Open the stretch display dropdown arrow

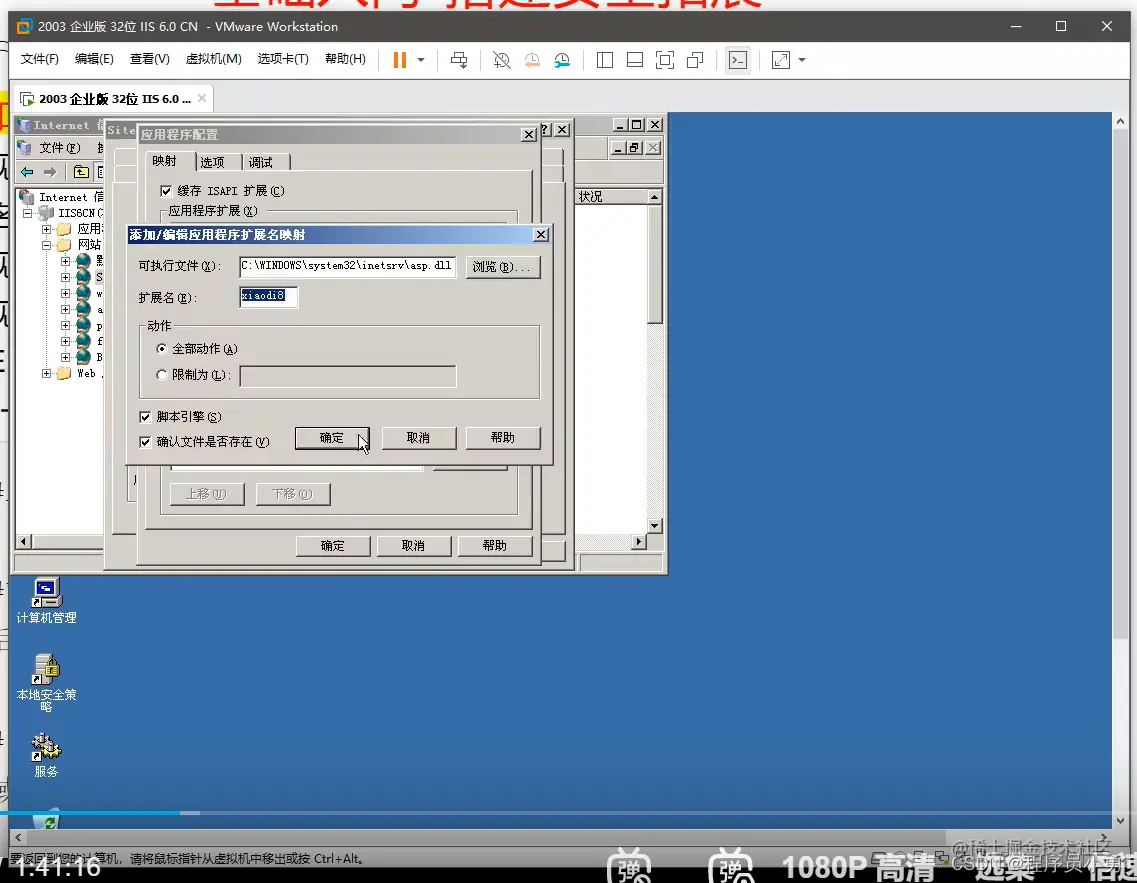point(802,60)
